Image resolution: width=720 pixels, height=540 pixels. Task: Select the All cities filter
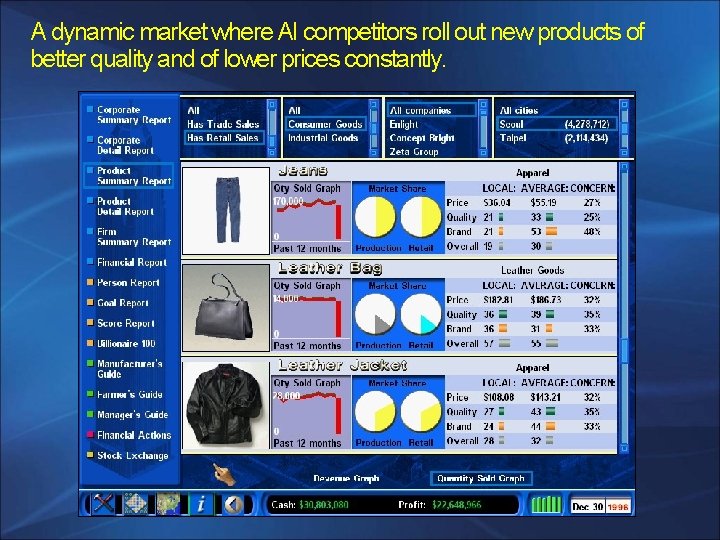[518, 111]
